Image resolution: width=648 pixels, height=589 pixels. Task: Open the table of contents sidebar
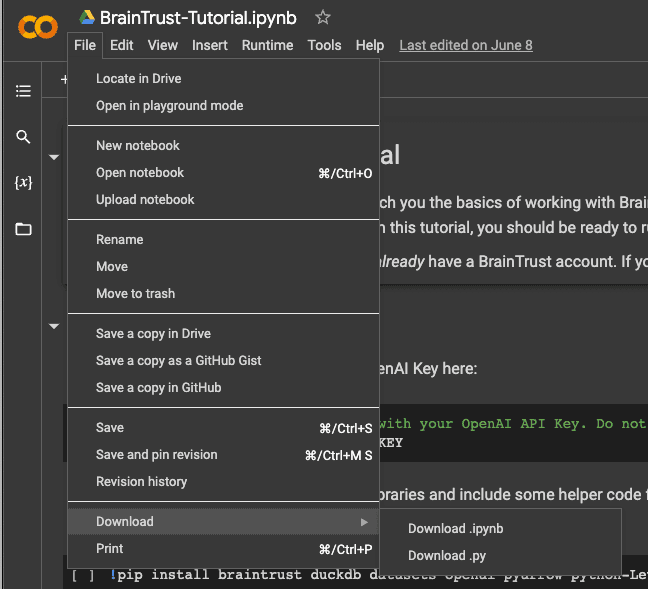[23, 91]
